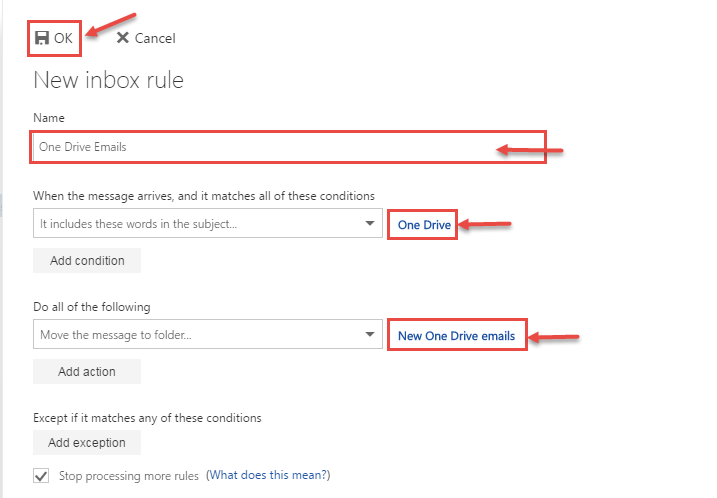Open the What does this mean? link

(x=268, y=475)
